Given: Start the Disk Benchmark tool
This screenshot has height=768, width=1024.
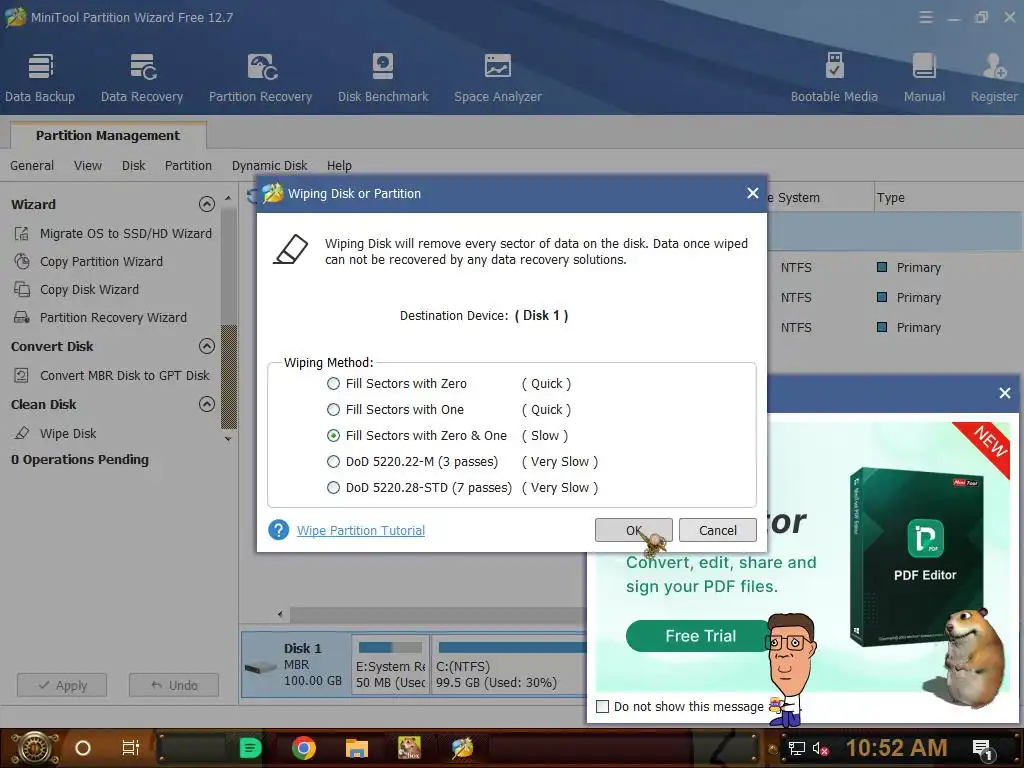Looking at the screenshot, I should tap(383, 78).
